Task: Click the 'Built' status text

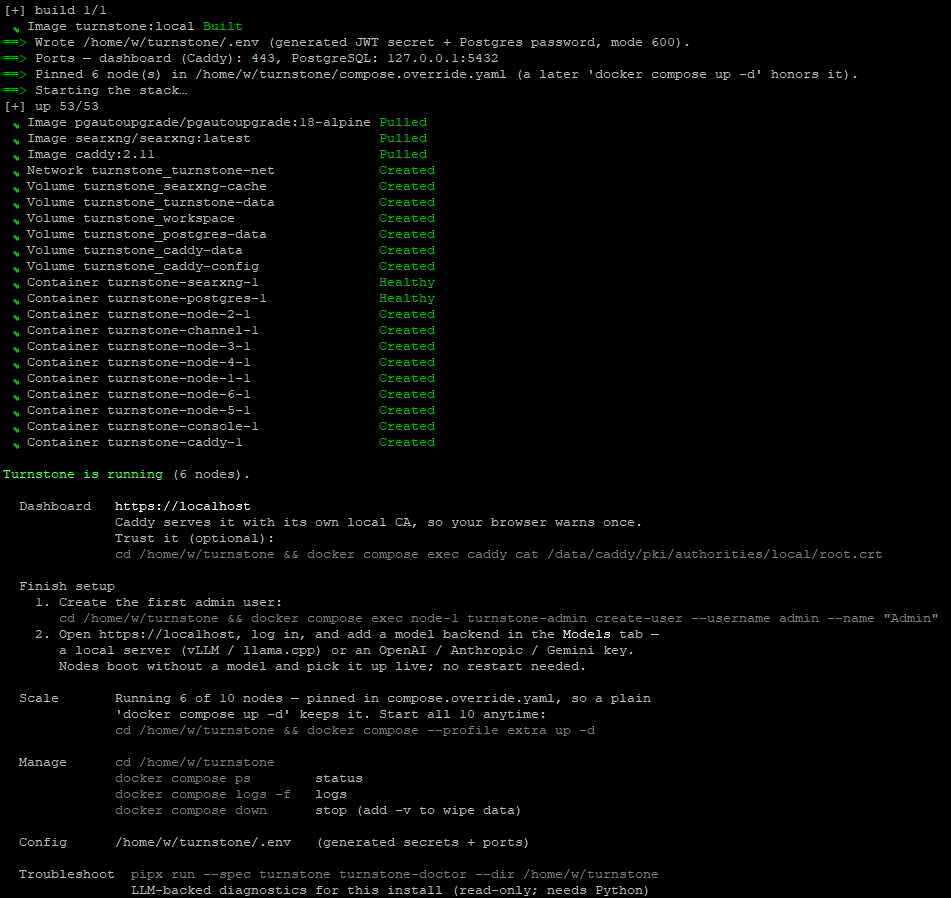Action: pyautogui.click(x=223, y=26)
